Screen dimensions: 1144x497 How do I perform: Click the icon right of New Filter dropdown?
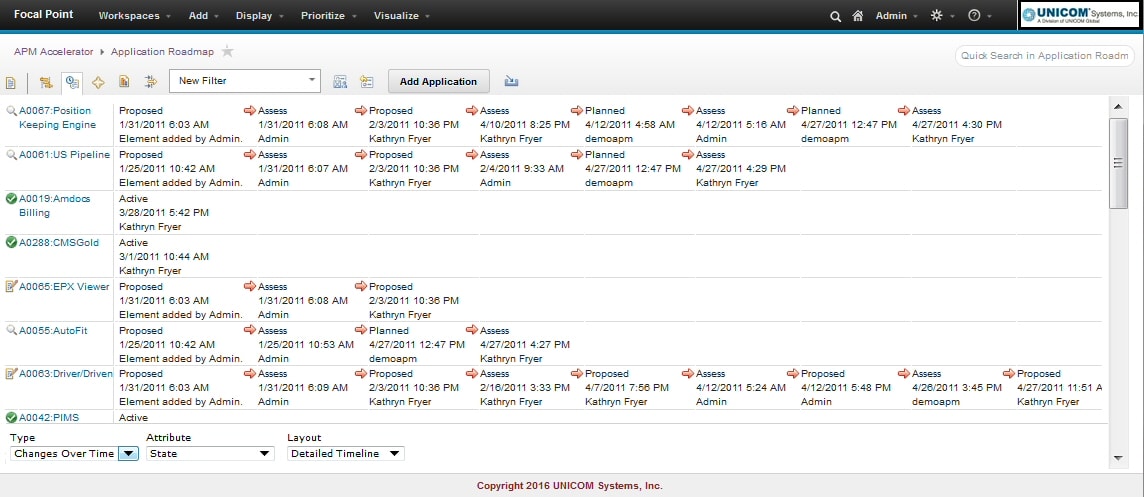340,82
